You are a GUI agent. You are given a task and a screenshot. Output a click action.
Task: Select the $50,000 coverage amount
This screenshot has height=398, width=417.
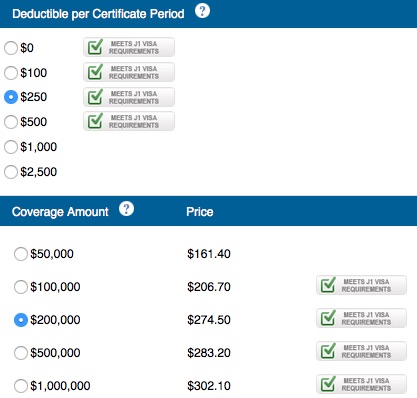coord(21,254)
